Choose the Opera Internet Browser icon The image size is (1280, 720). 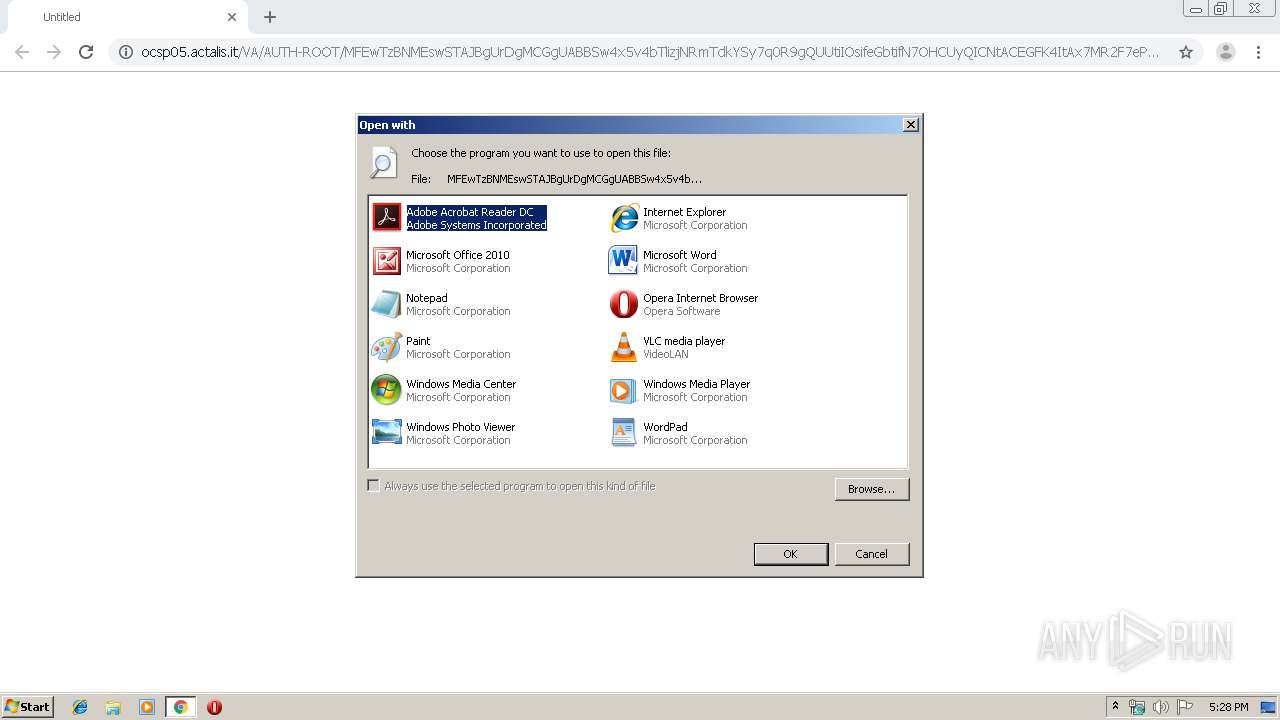pos(624,303)
